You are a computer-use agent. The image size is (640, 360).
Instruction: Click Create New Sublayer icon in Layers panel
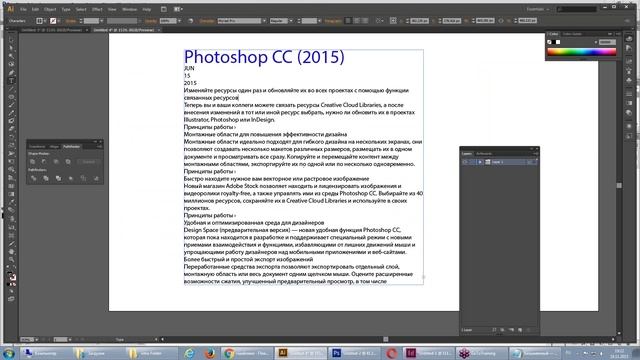pos(511,330)
